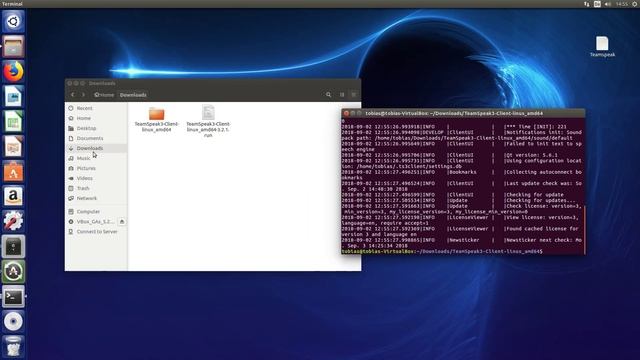Select Desktop in Files sidebar

coord(96,128)
